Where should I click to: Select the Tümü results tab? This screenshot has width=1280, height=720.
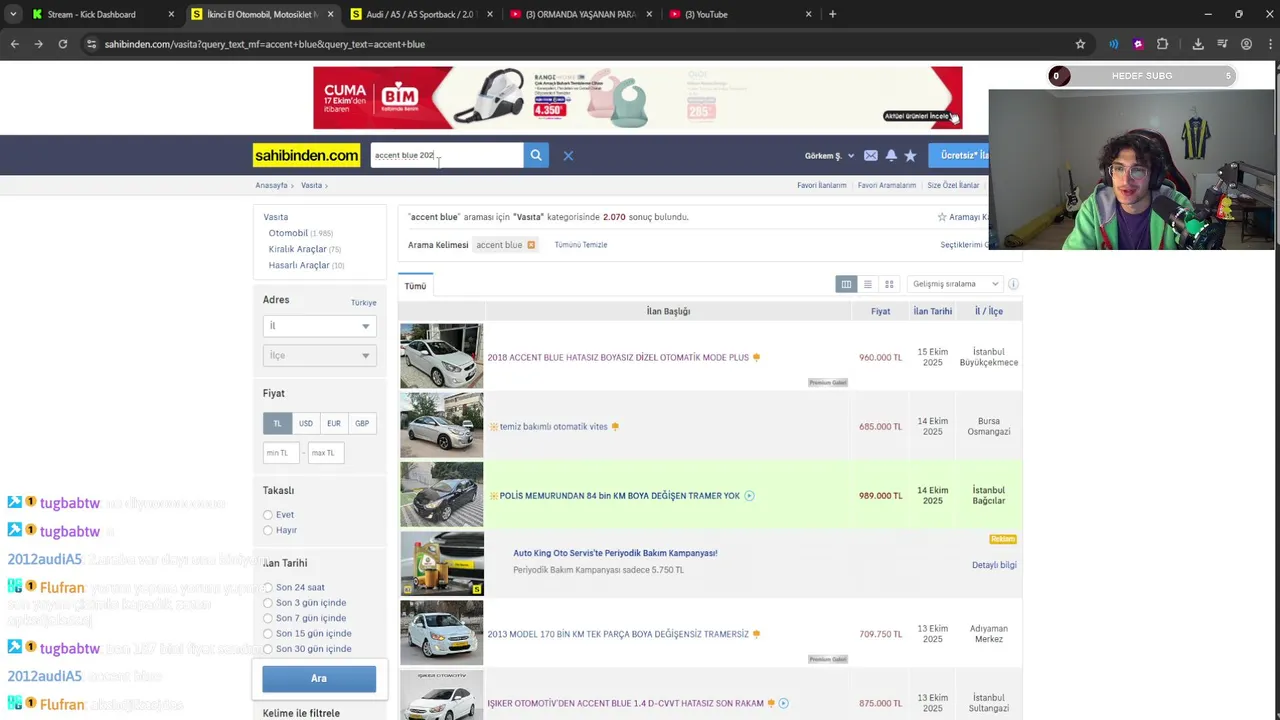coord(415,286)
